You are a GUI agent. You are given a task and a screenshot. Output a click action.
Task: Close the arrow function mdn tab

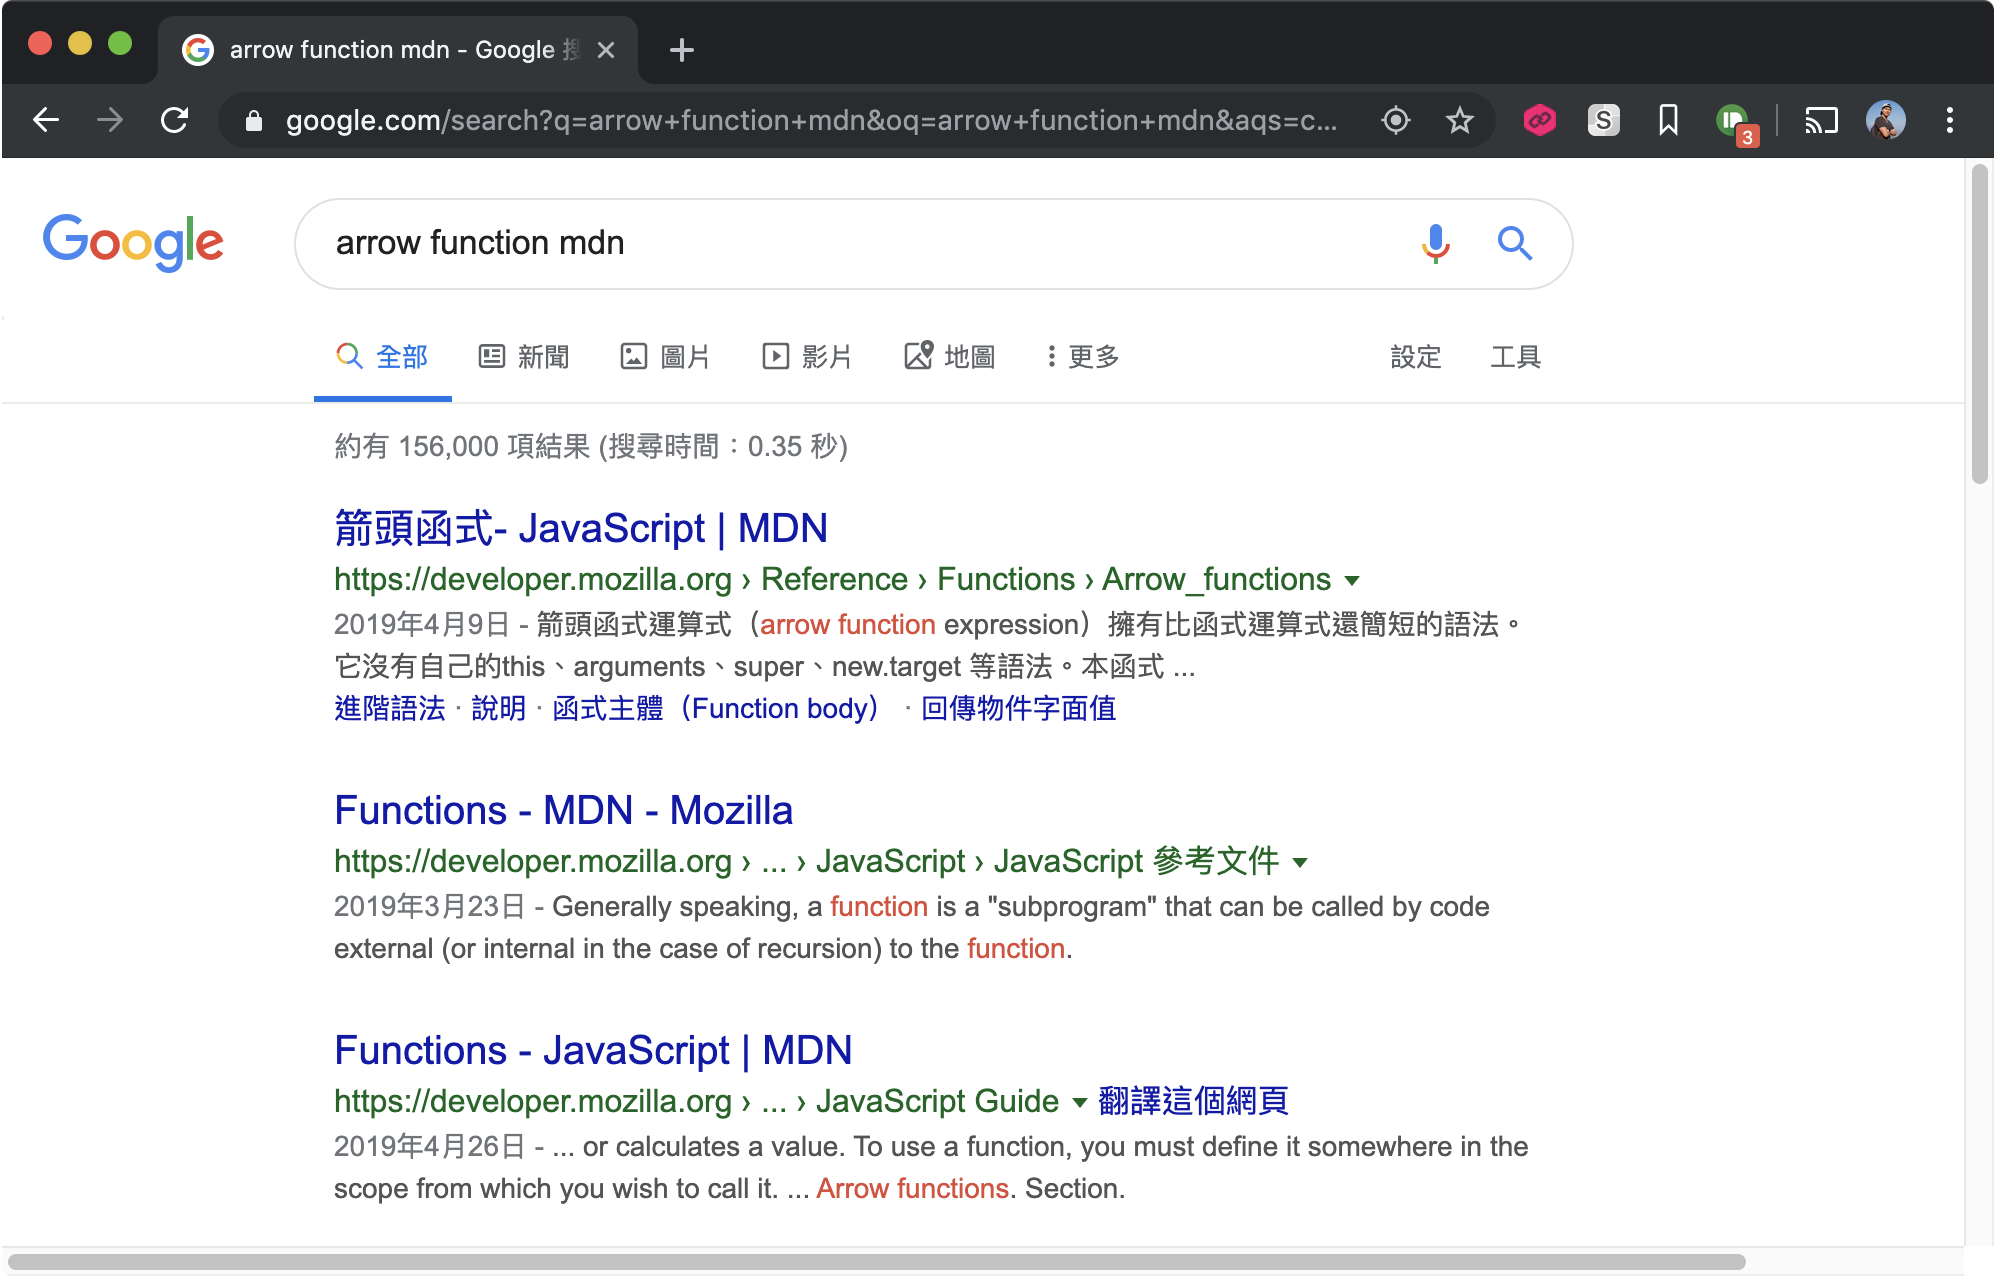click(606, 50)
